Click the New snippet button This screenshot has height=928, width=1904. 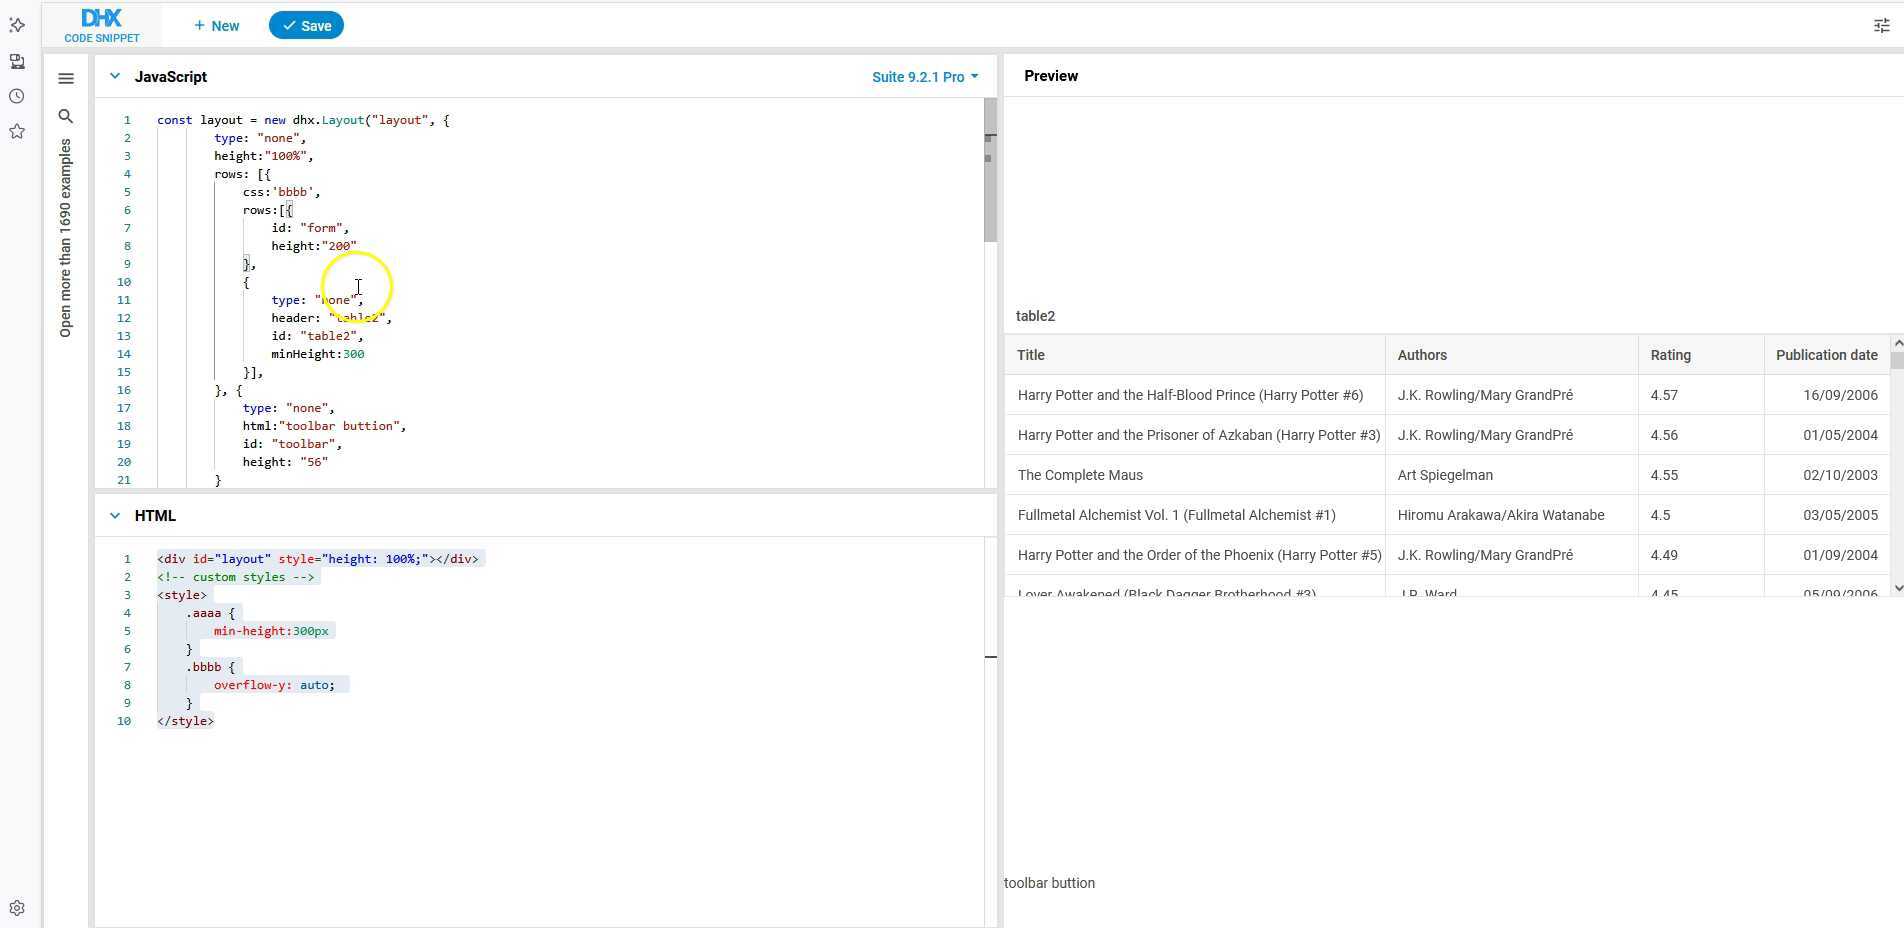pyautogui.click(x=217, y=26)
